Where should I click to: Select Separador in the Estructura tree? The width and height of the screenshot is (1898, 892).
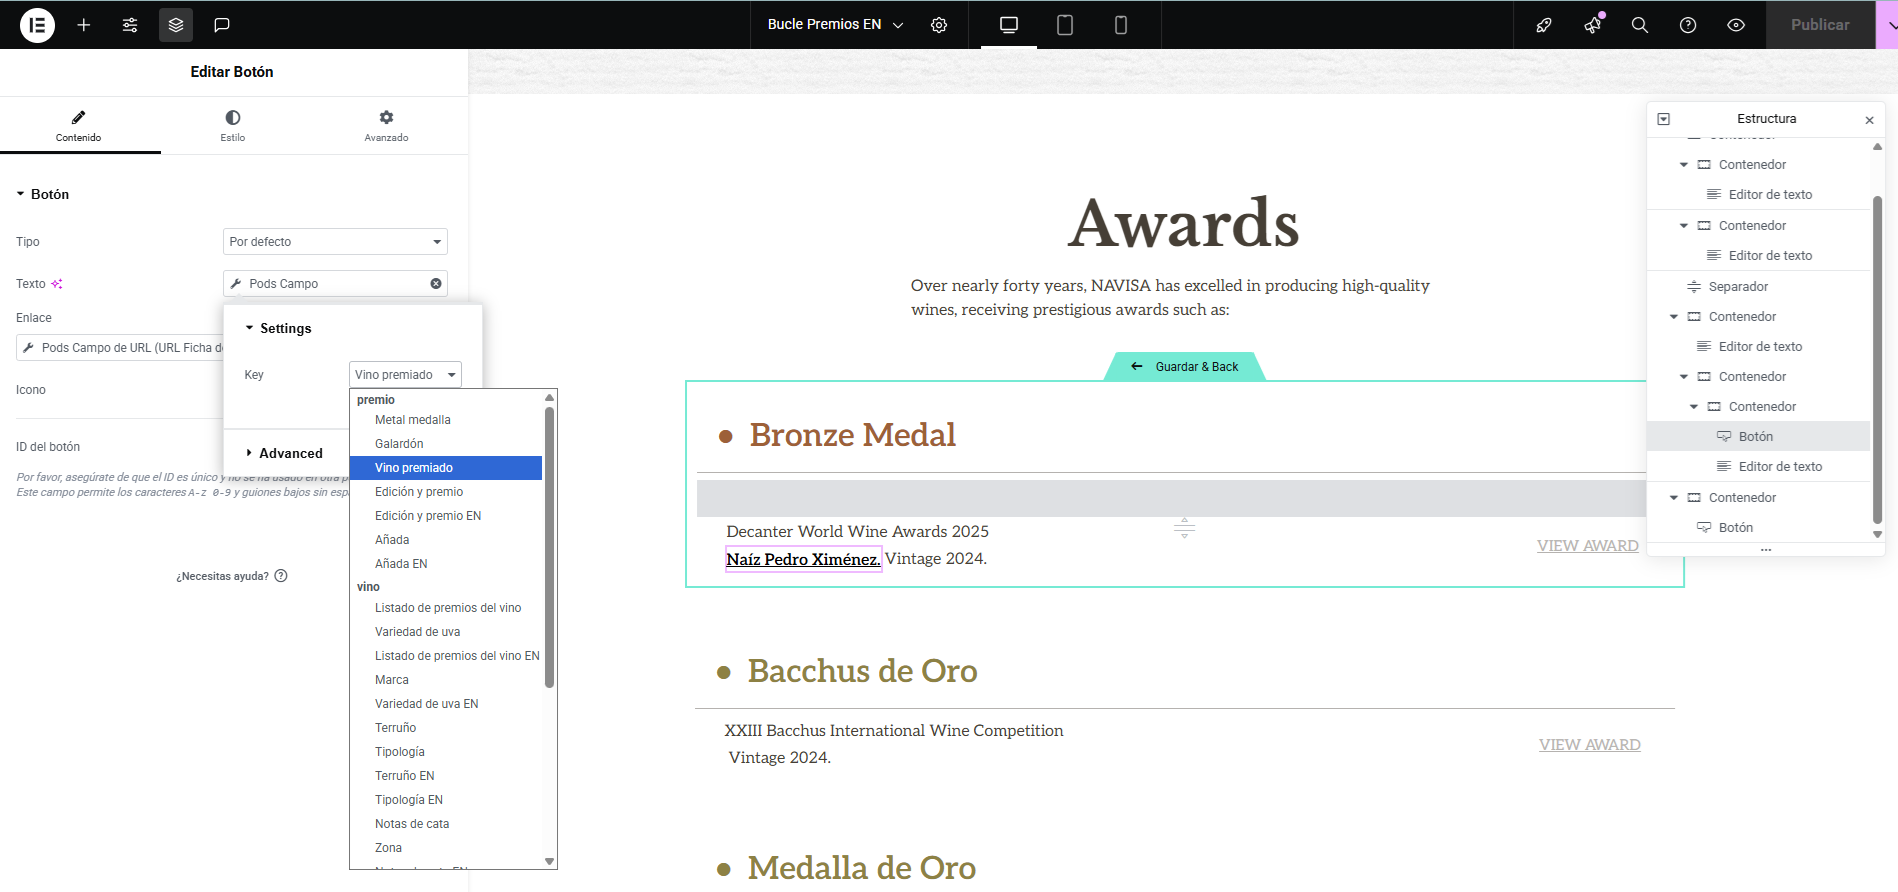coord(1738,287)
